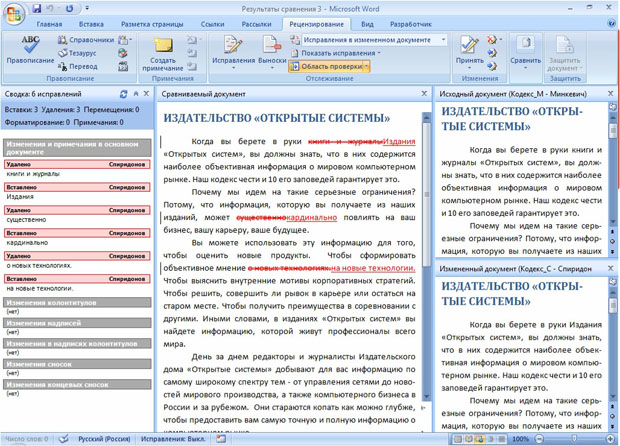The image size is (620, 446).
Task: Open the Office button menu
Action: [x=14, y=14]
